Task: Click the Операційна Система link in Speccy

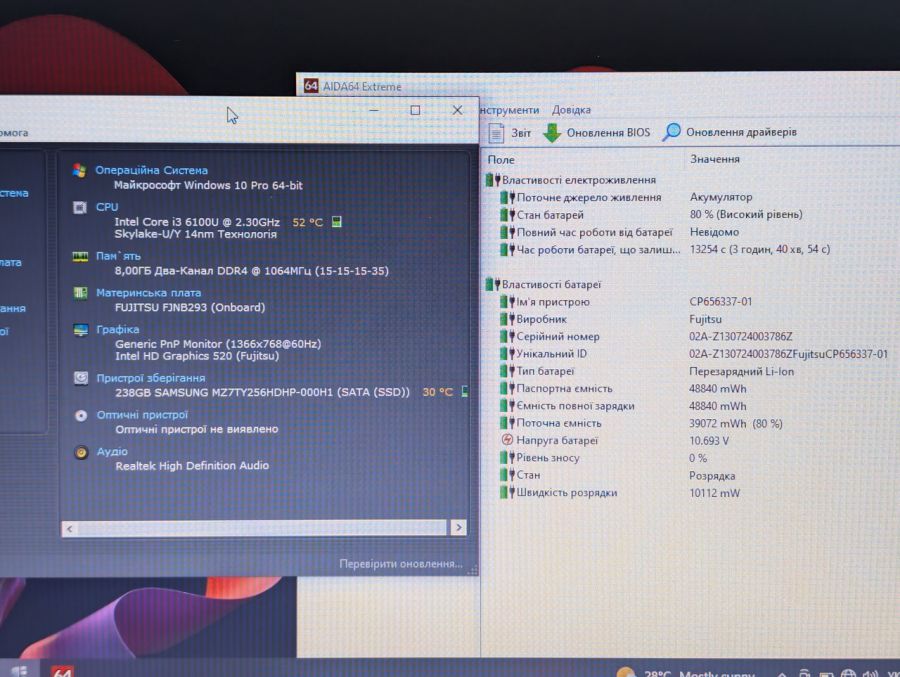Action: click(152, 171)
